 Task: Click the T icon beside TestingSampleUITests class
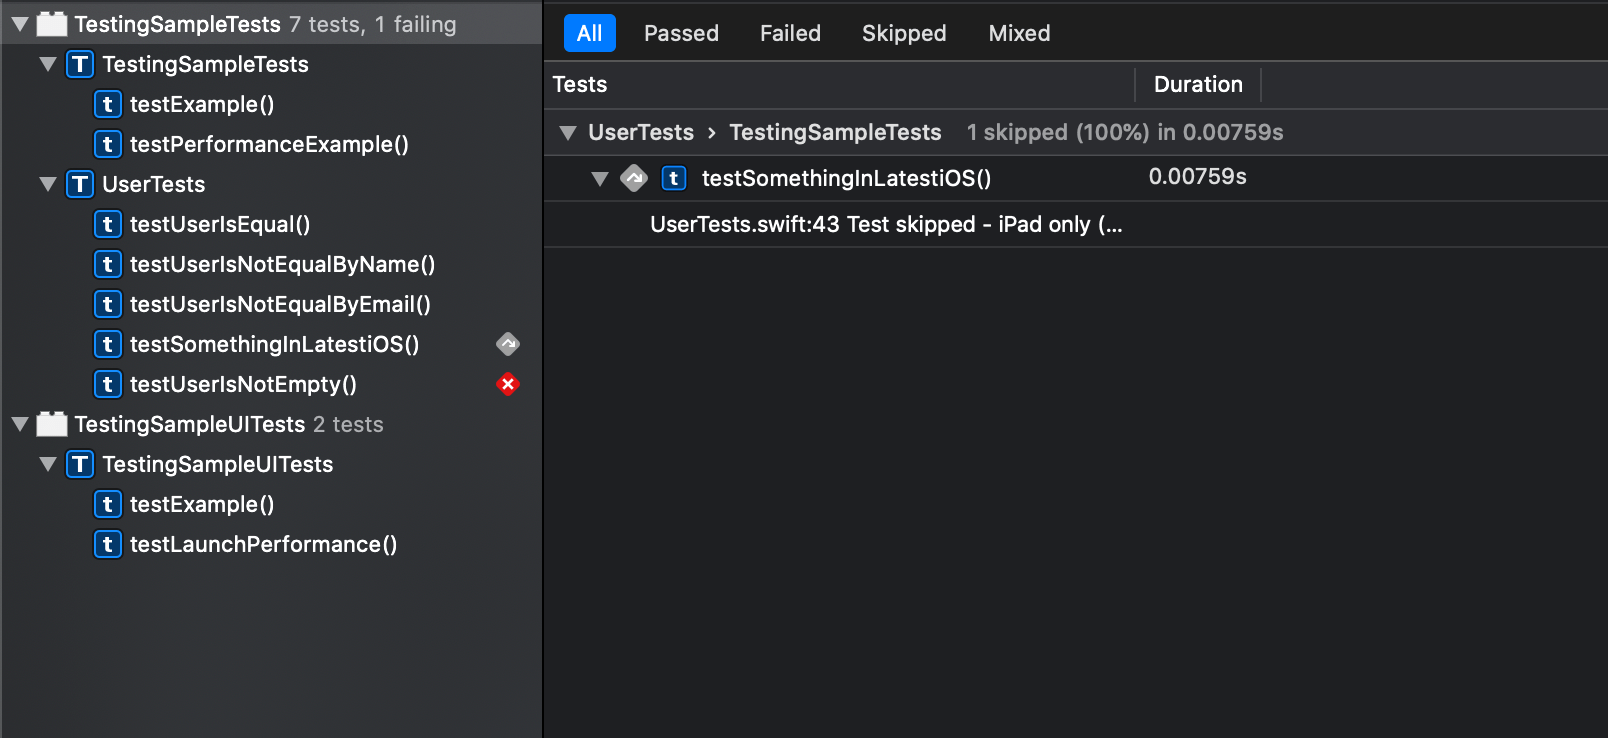[78, 464]
